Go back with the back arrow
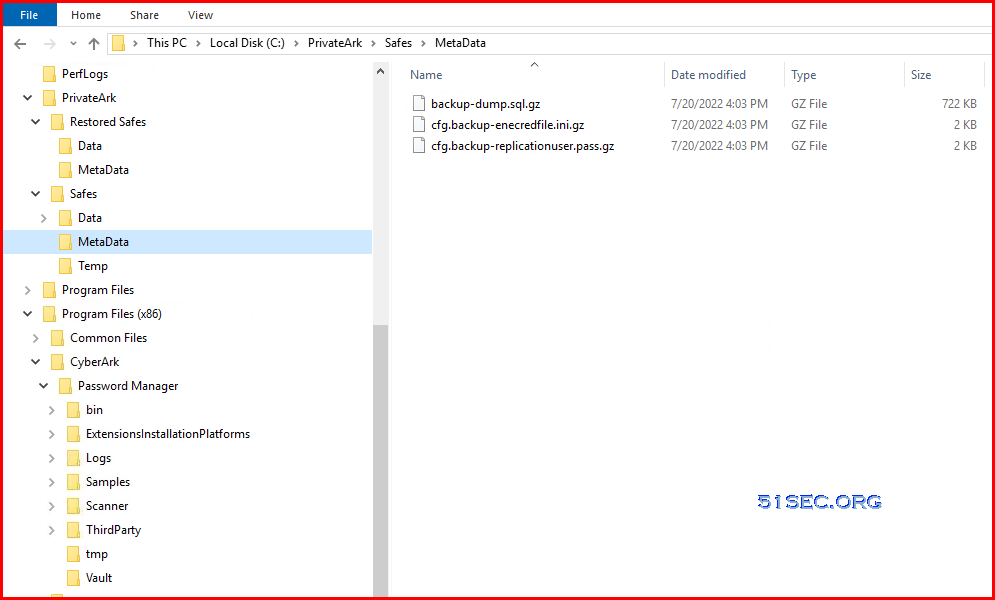Screen dimensions: 995x600 tap(20, 43)
